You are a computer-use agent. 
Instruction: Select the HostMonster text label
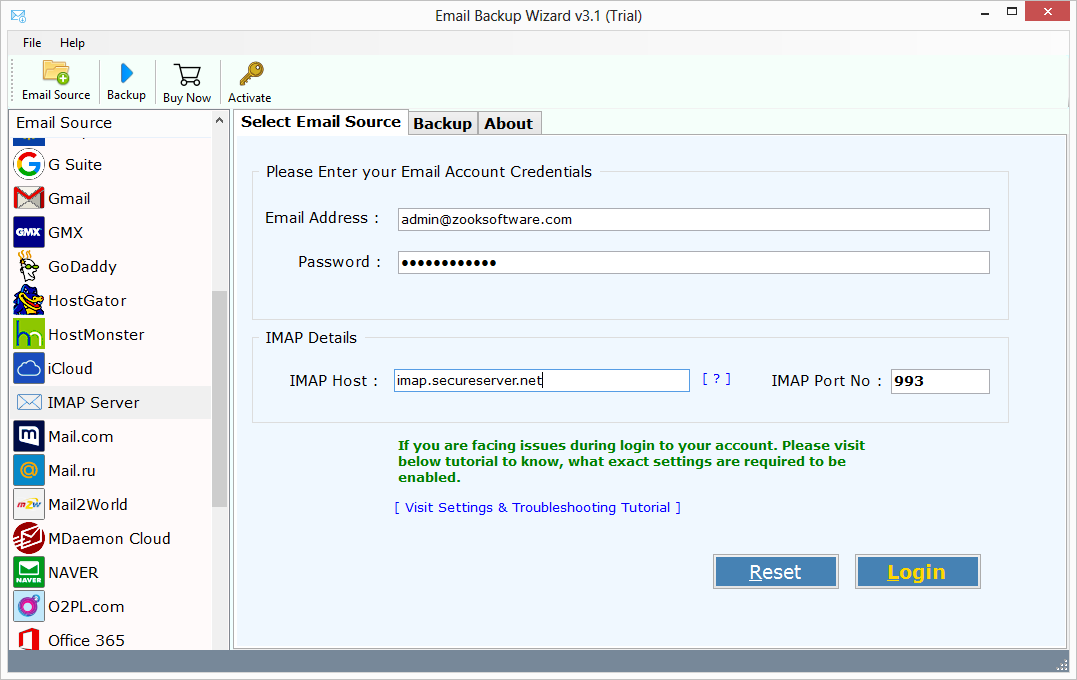(96, 335)
